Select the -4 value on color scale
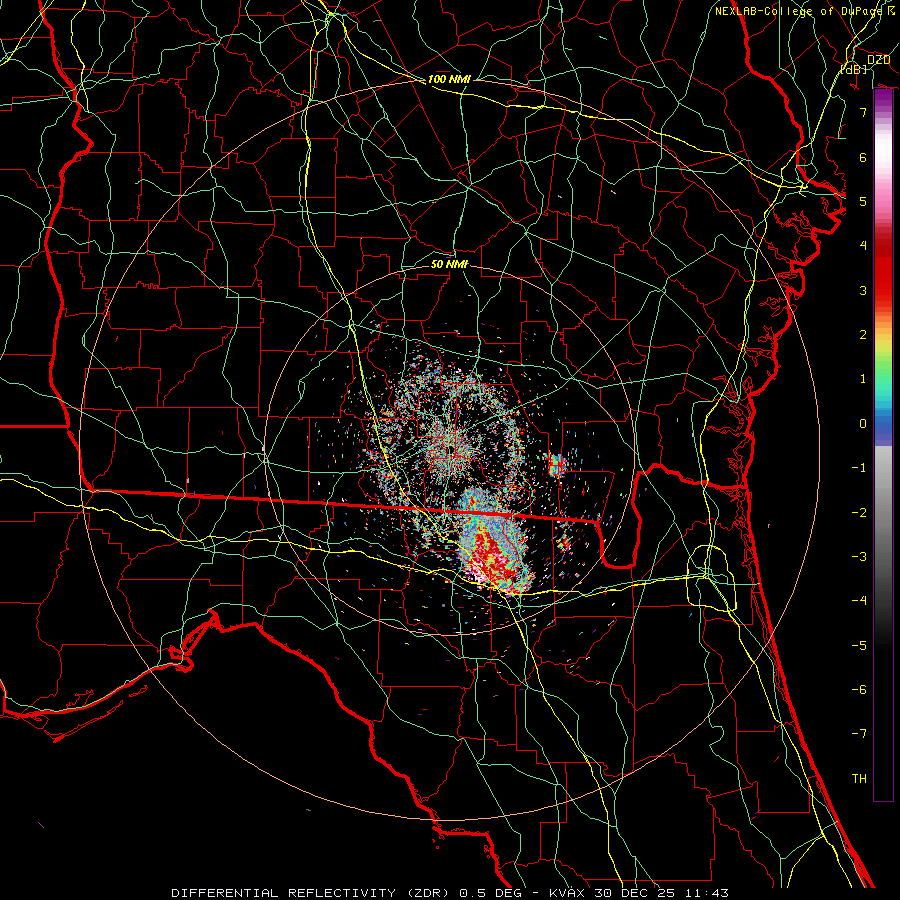This screenshot has width=900, height=900. pyautogui.click(x=859, y=601)
